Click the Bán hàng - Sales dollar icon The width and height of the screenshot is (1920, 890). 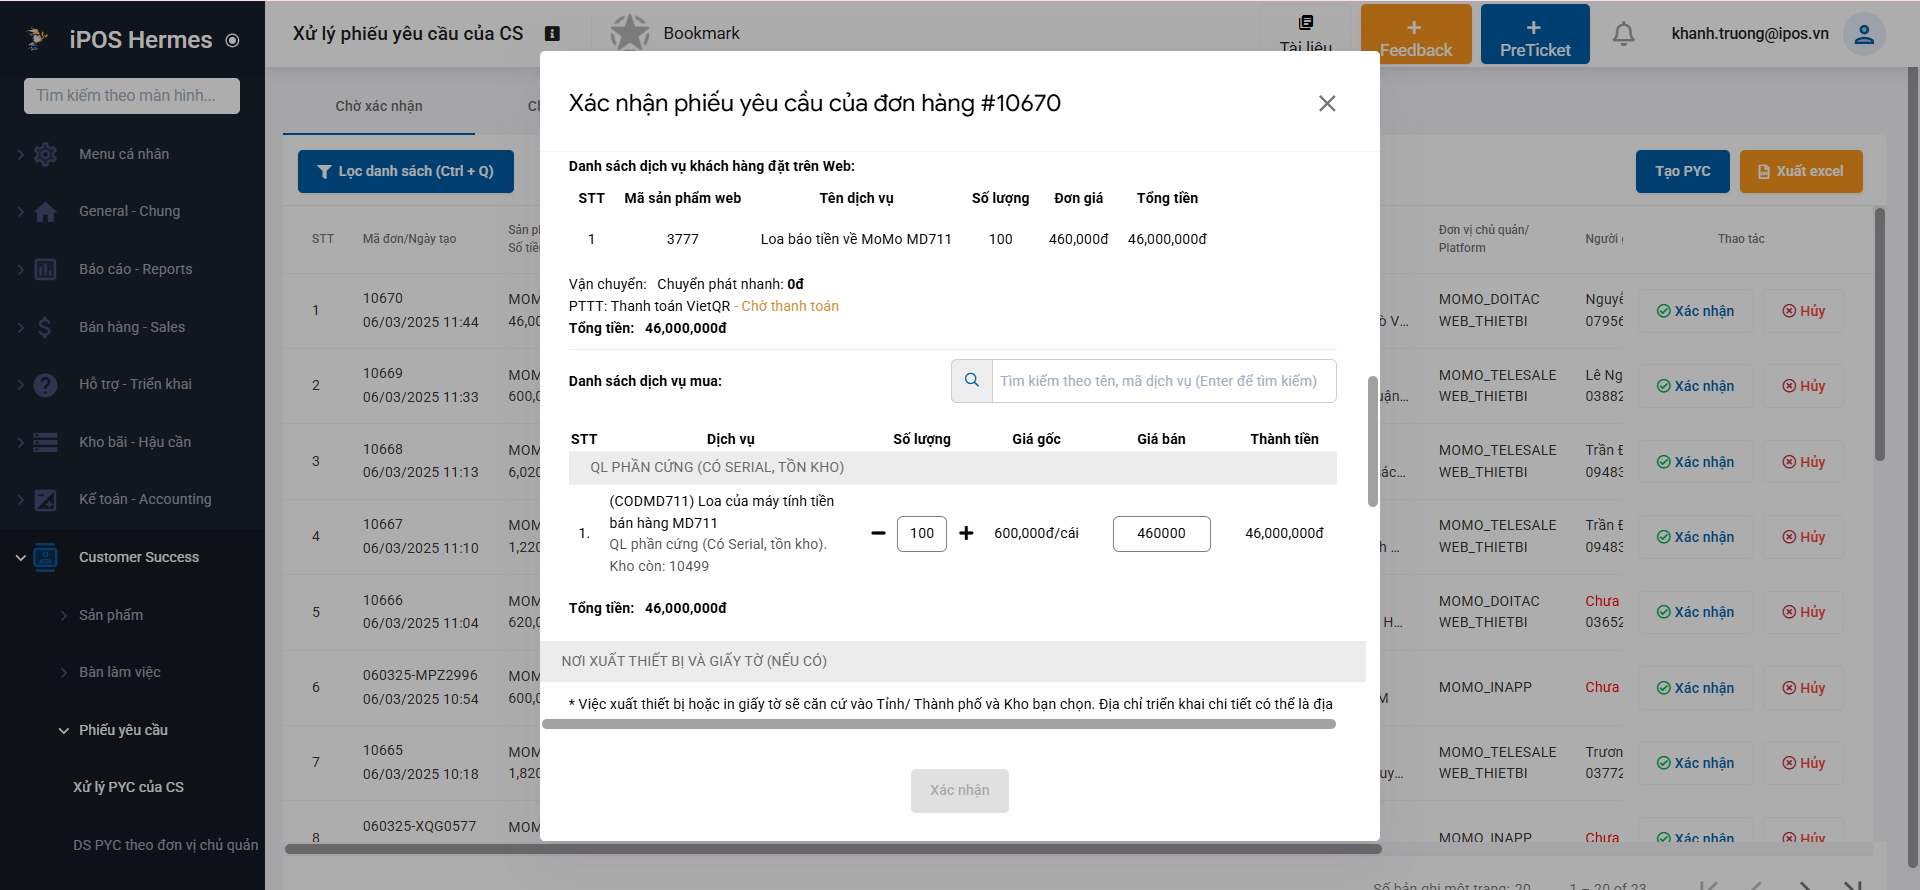click(45, 327)
